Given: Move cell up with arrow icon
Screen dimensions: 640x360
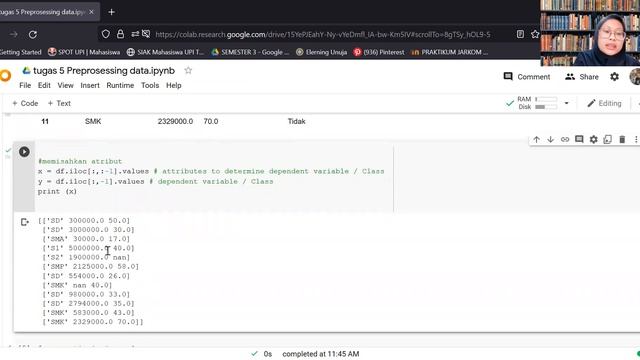Looking at the screenshot, I should [536, 140].
